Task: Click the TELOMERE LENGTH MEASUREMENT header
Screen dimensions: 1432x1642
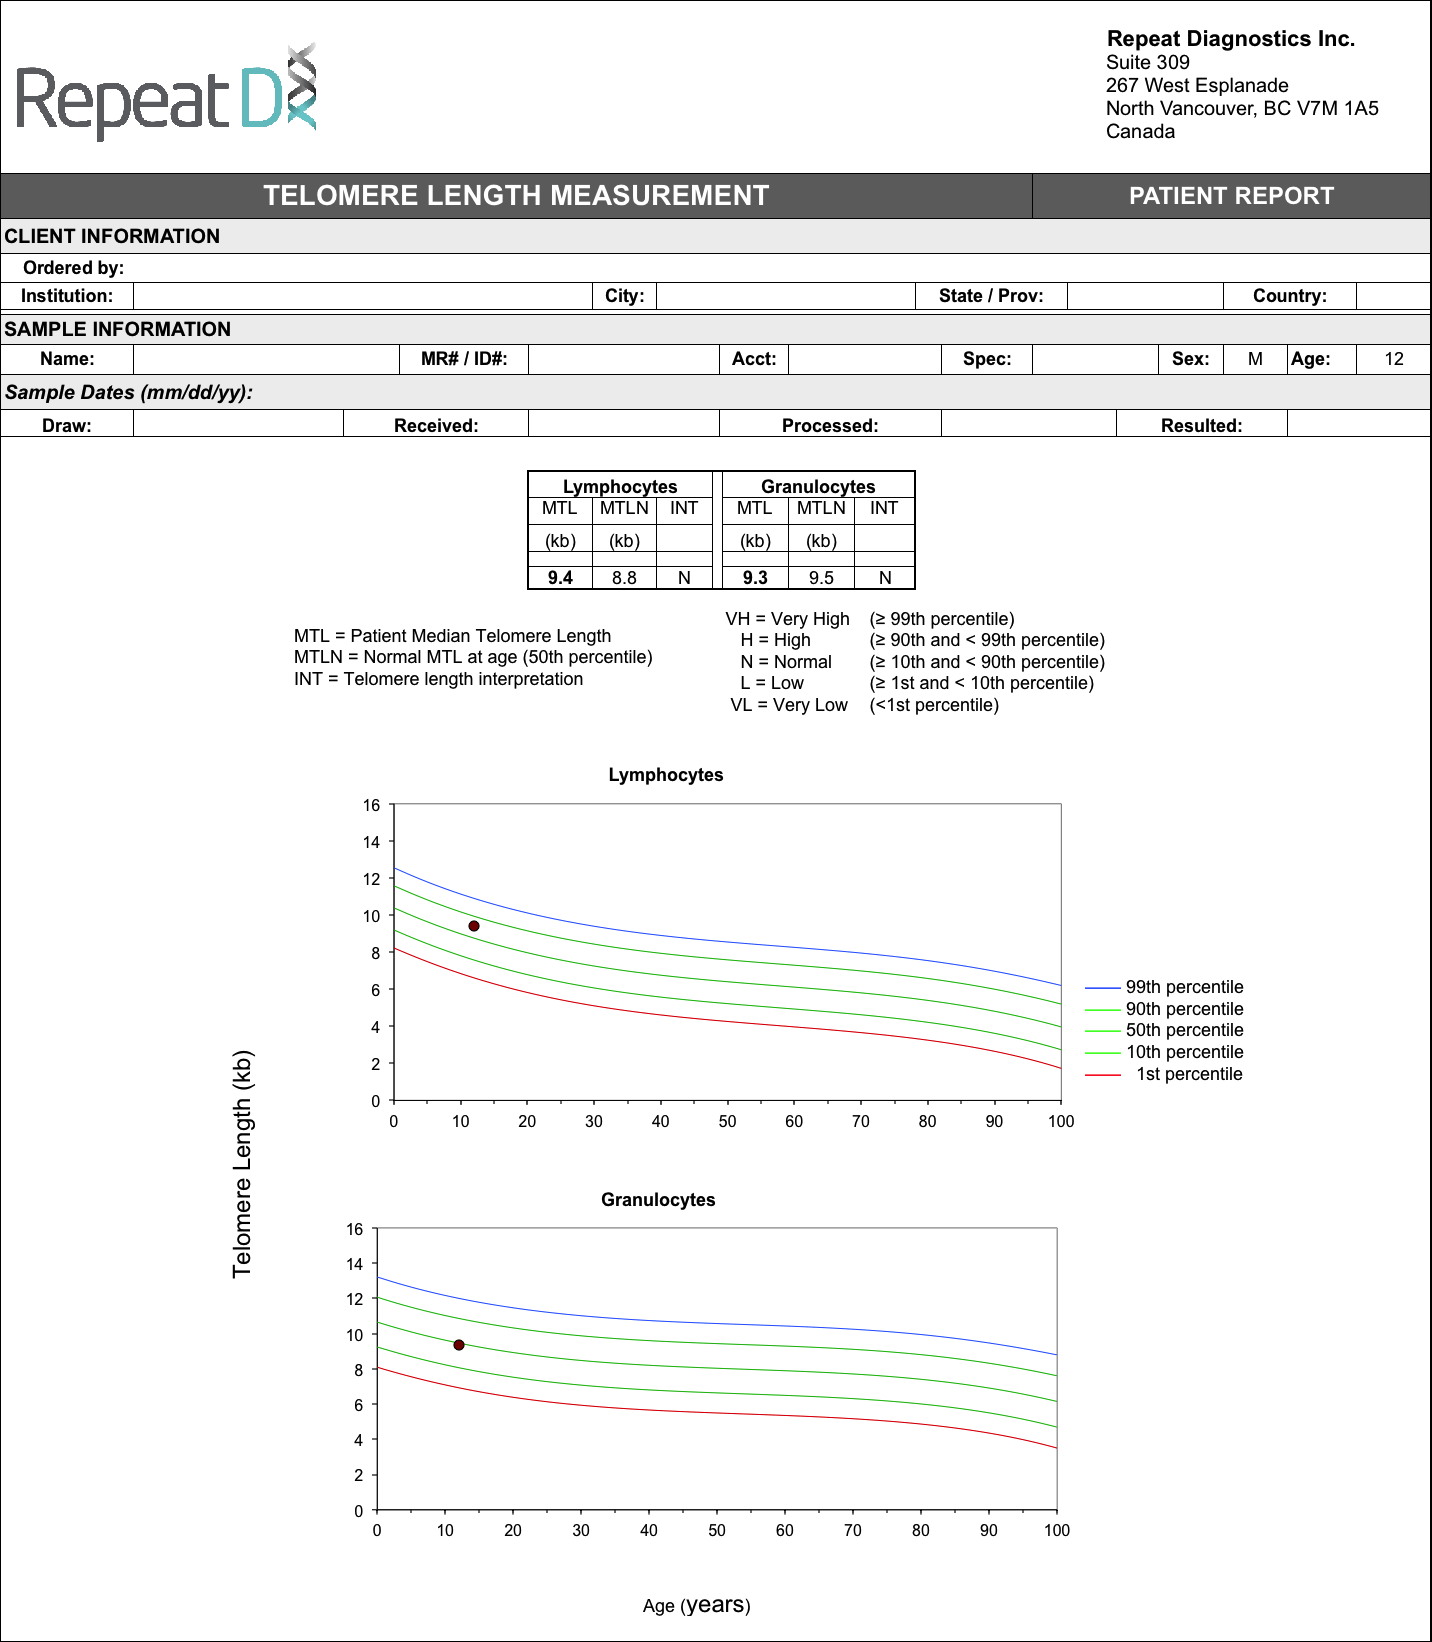Action: pos(516,196)
